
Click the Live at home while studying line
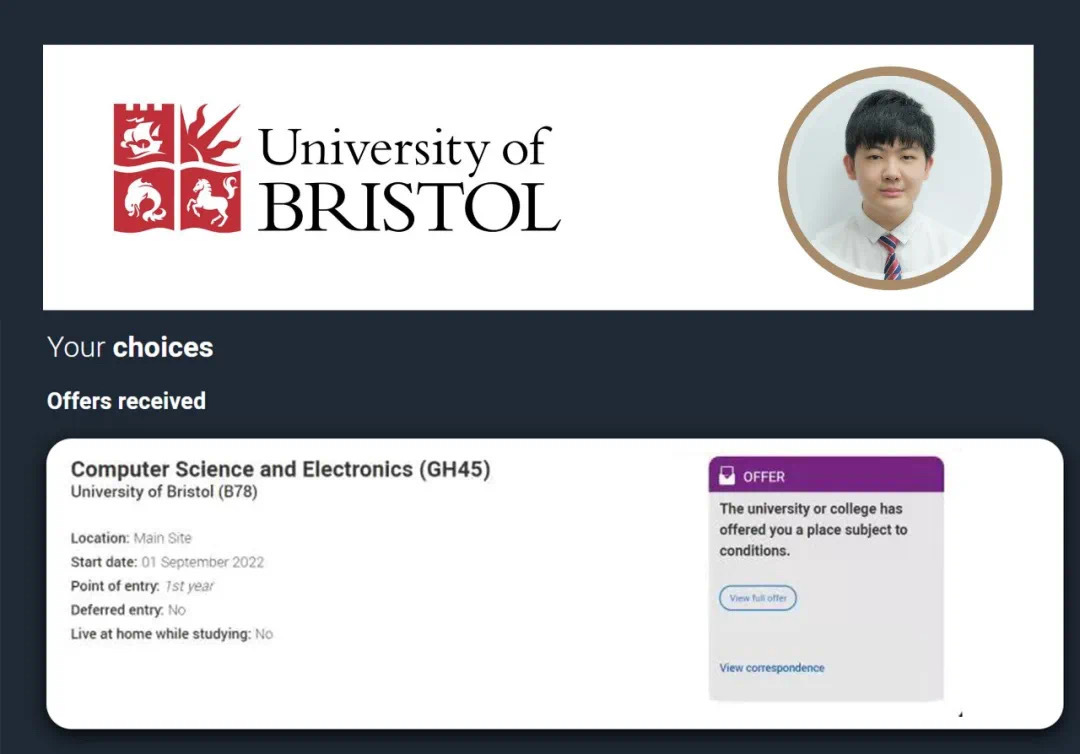[x=172, y=633]
